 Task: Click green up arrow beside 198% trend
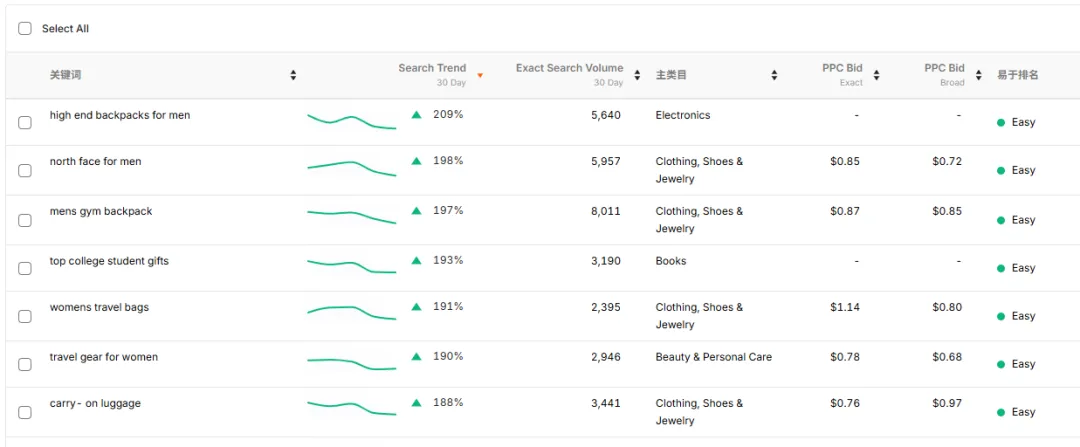click(416, 161)
